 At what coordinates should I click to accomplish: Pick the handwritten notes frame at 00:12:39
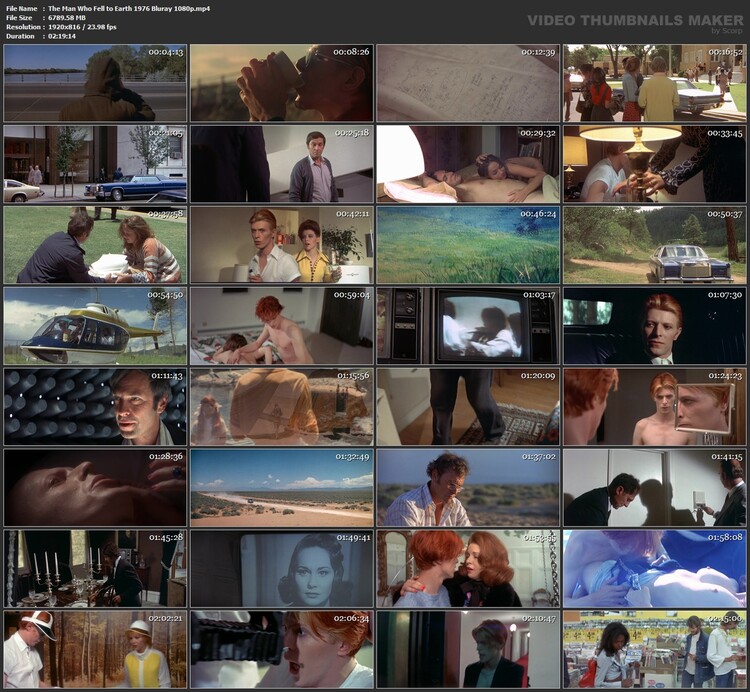coord(468,83)
